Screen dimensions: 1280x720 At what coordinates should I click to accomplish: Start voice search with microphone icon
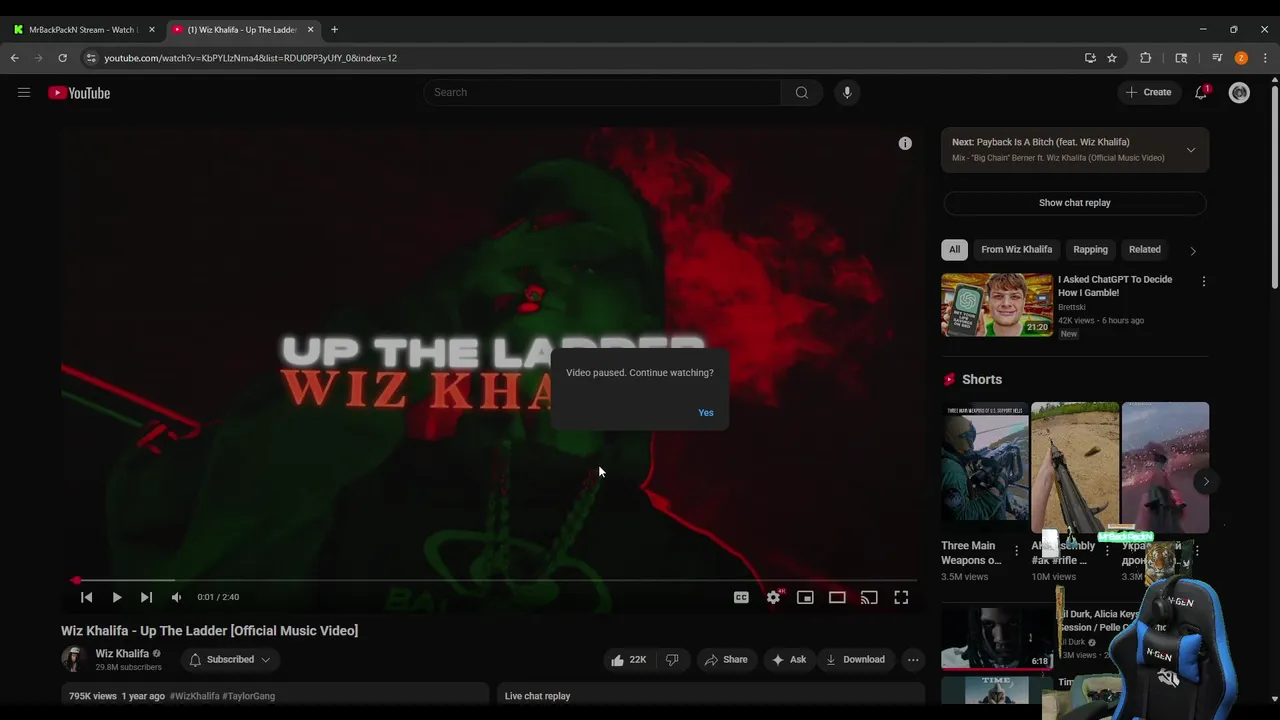(x=847, y=93)
